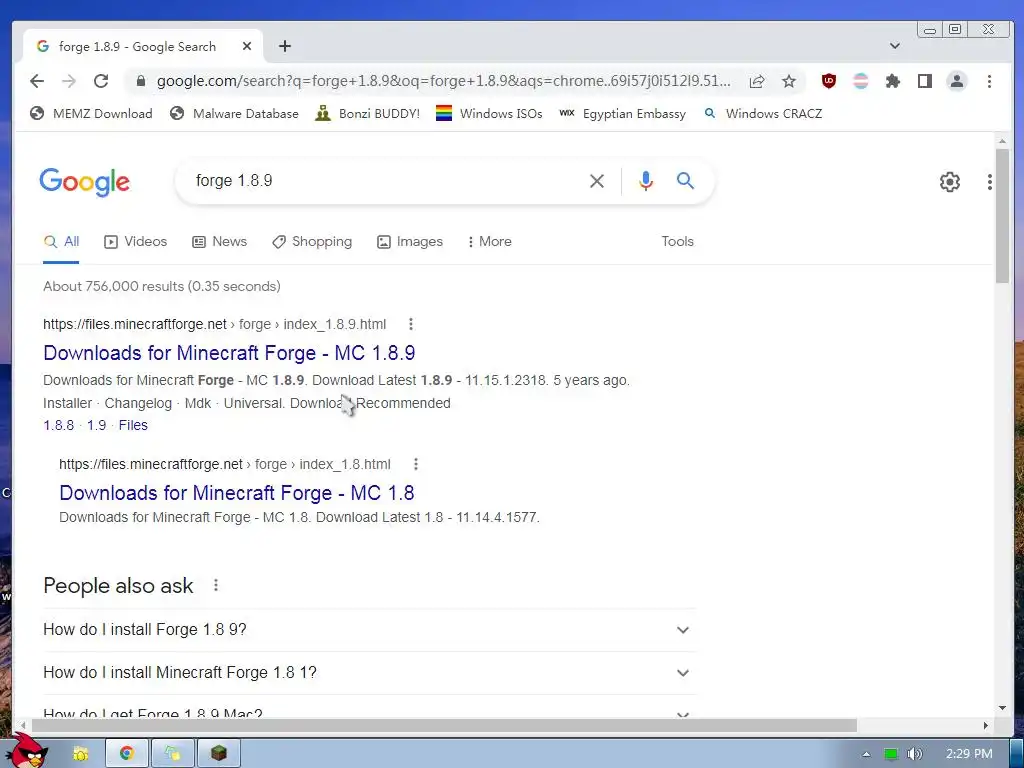Open the tab search dropdown chevron

coord(895,46)
